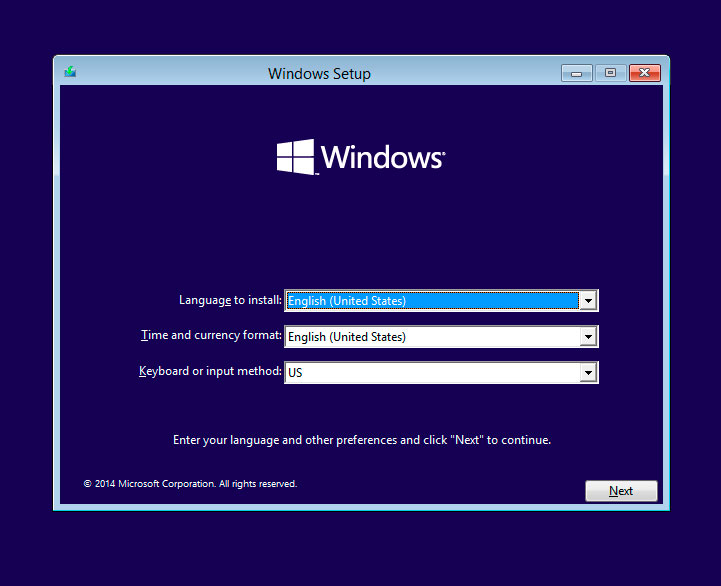Minimize the Windows Setup window
The width and height of the screenshot is (721, 586).
coord(577,73)
